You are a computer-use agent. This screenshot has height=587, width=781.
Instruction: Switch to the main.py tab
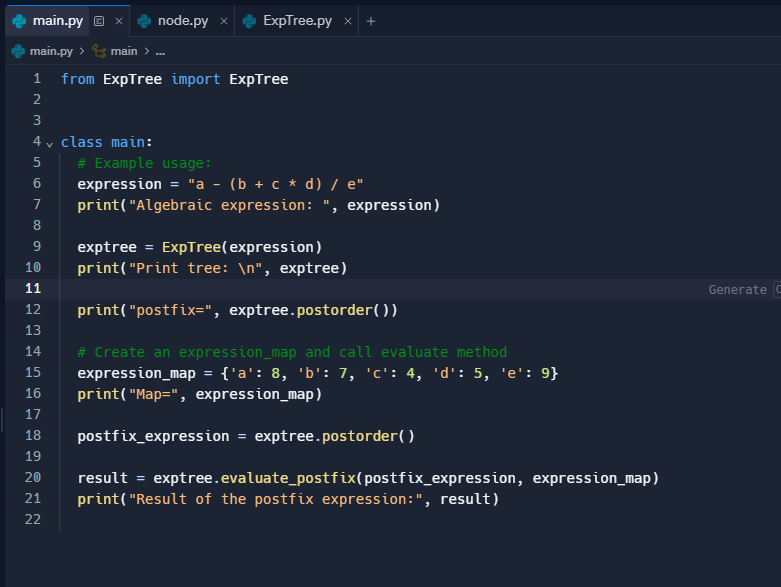point(57,21)
